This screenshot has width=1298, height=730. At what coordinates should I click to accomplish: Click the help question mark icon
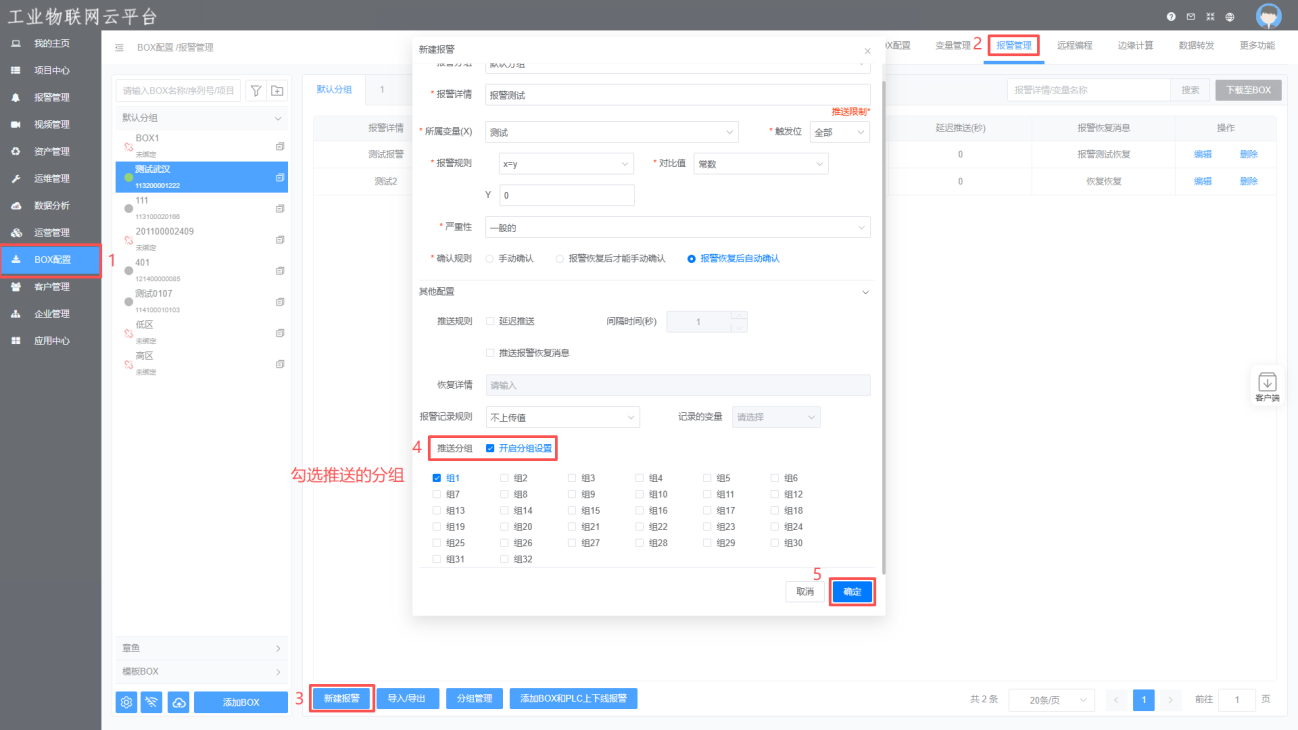(1171, 17)
